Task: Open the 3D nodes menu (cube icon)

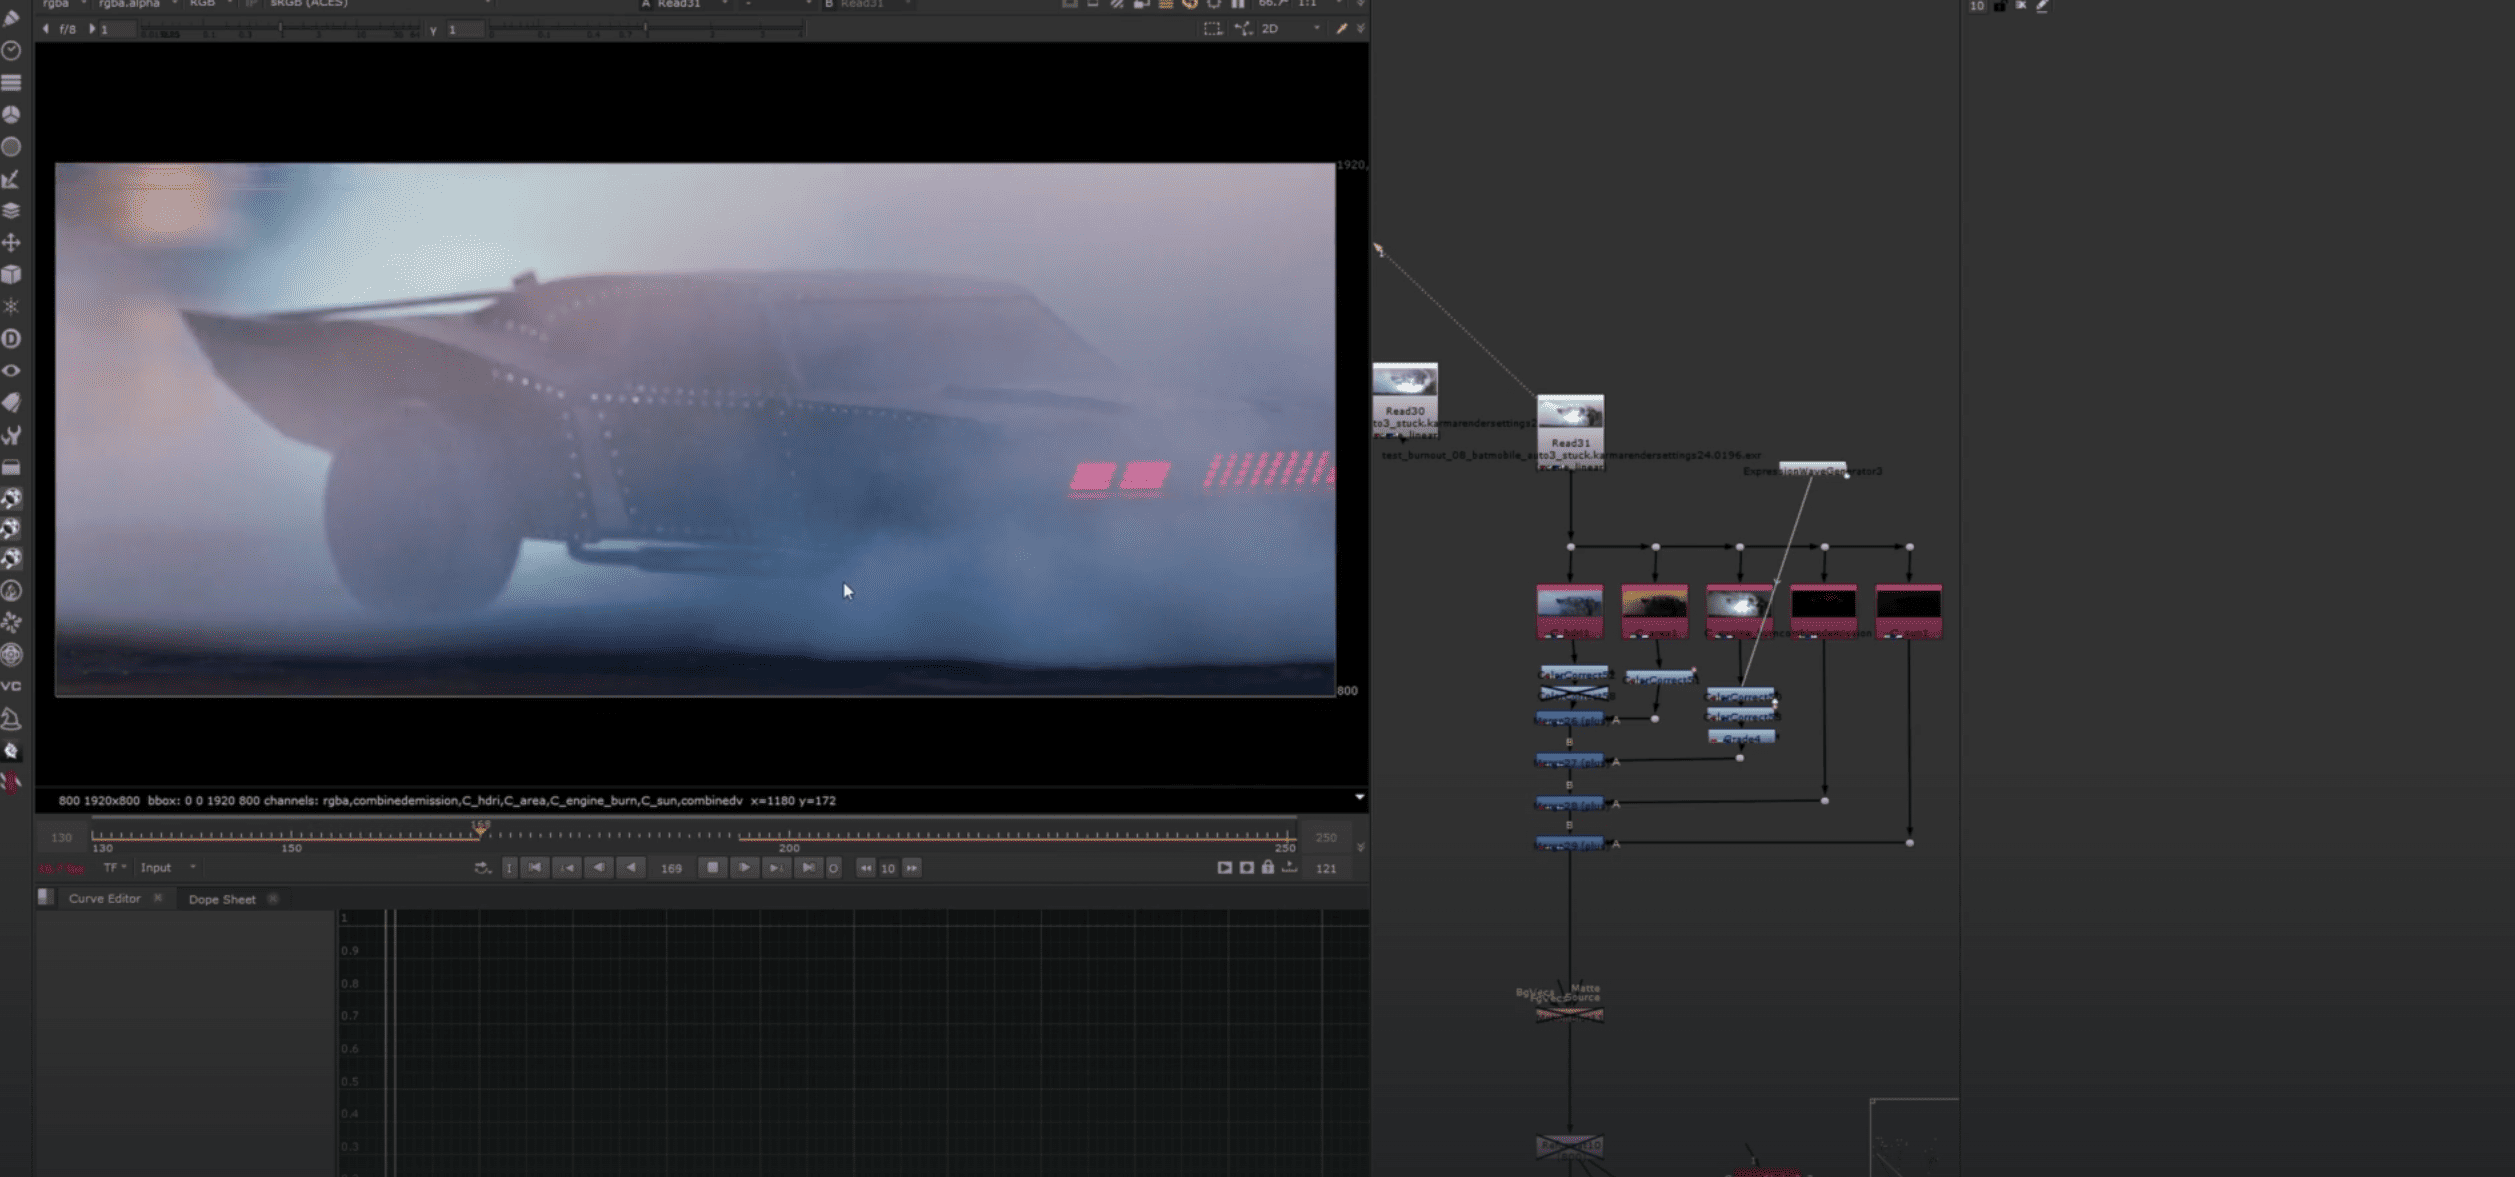Action: 12,274
